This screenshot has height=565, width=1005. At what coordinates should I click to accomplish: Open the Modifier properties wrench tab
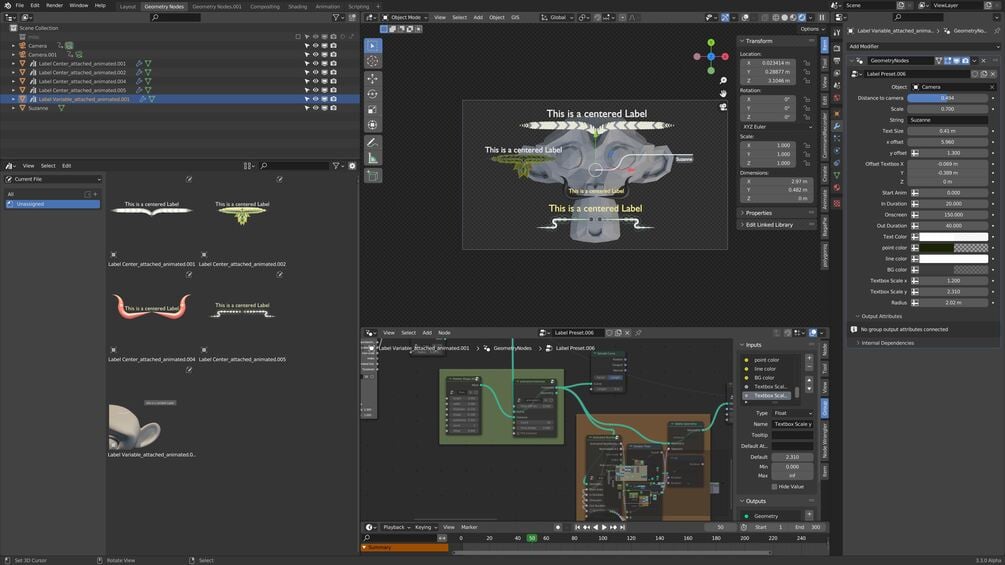pos(836,126)
